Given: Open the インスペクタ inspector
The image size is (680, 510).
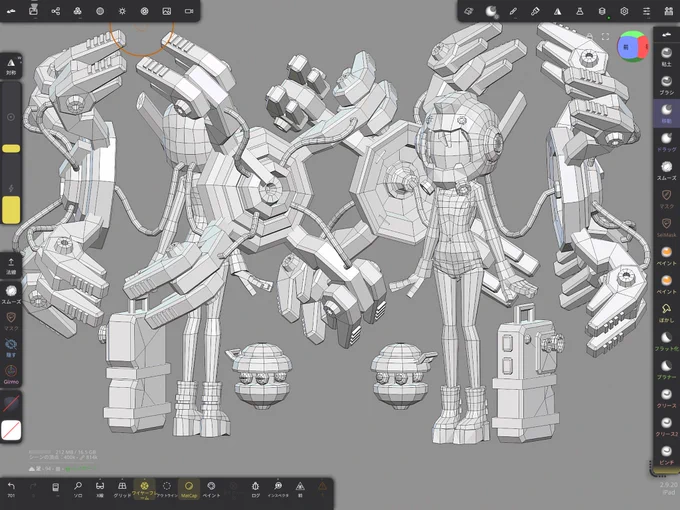Looking at the screenshot, I should [x=278, y=489].
